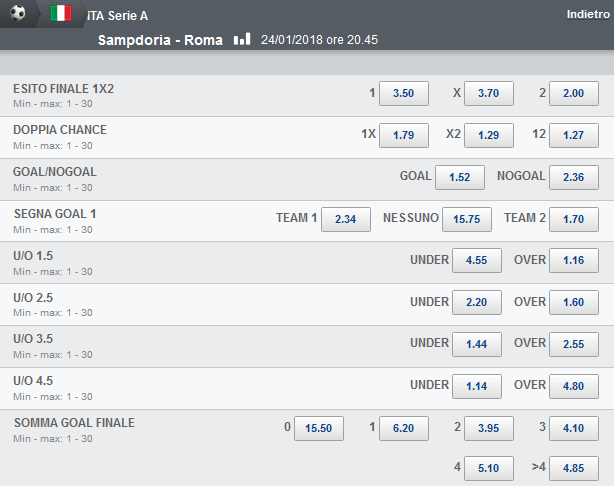Select U/O 2.5 UNDER 2.20
The width and height of the screenshot is (614, 486).
(x=477, y=302)
